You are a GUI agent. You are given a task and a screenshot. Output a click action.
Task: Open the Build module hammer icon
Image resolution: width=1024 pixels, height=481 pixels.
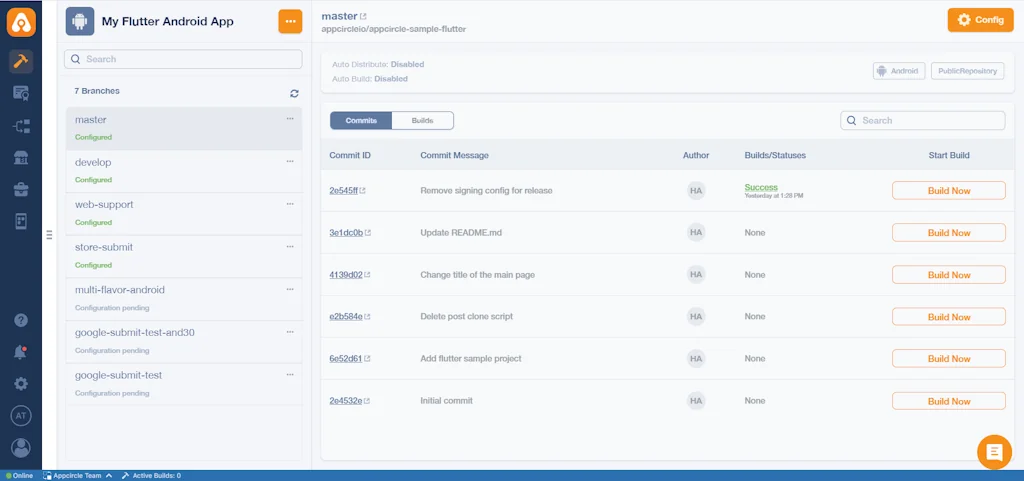[x=21, y=61]
